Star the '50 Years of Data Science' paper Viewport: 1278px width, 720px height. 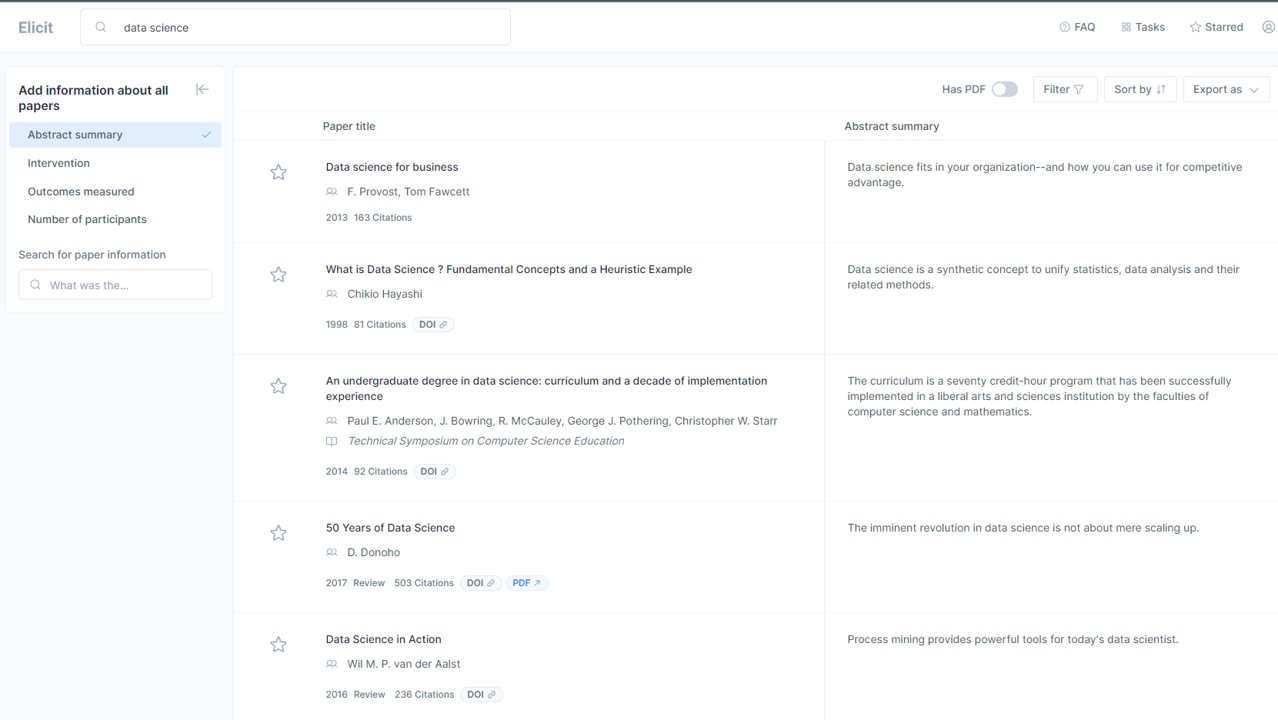click(x=278, y=534)
